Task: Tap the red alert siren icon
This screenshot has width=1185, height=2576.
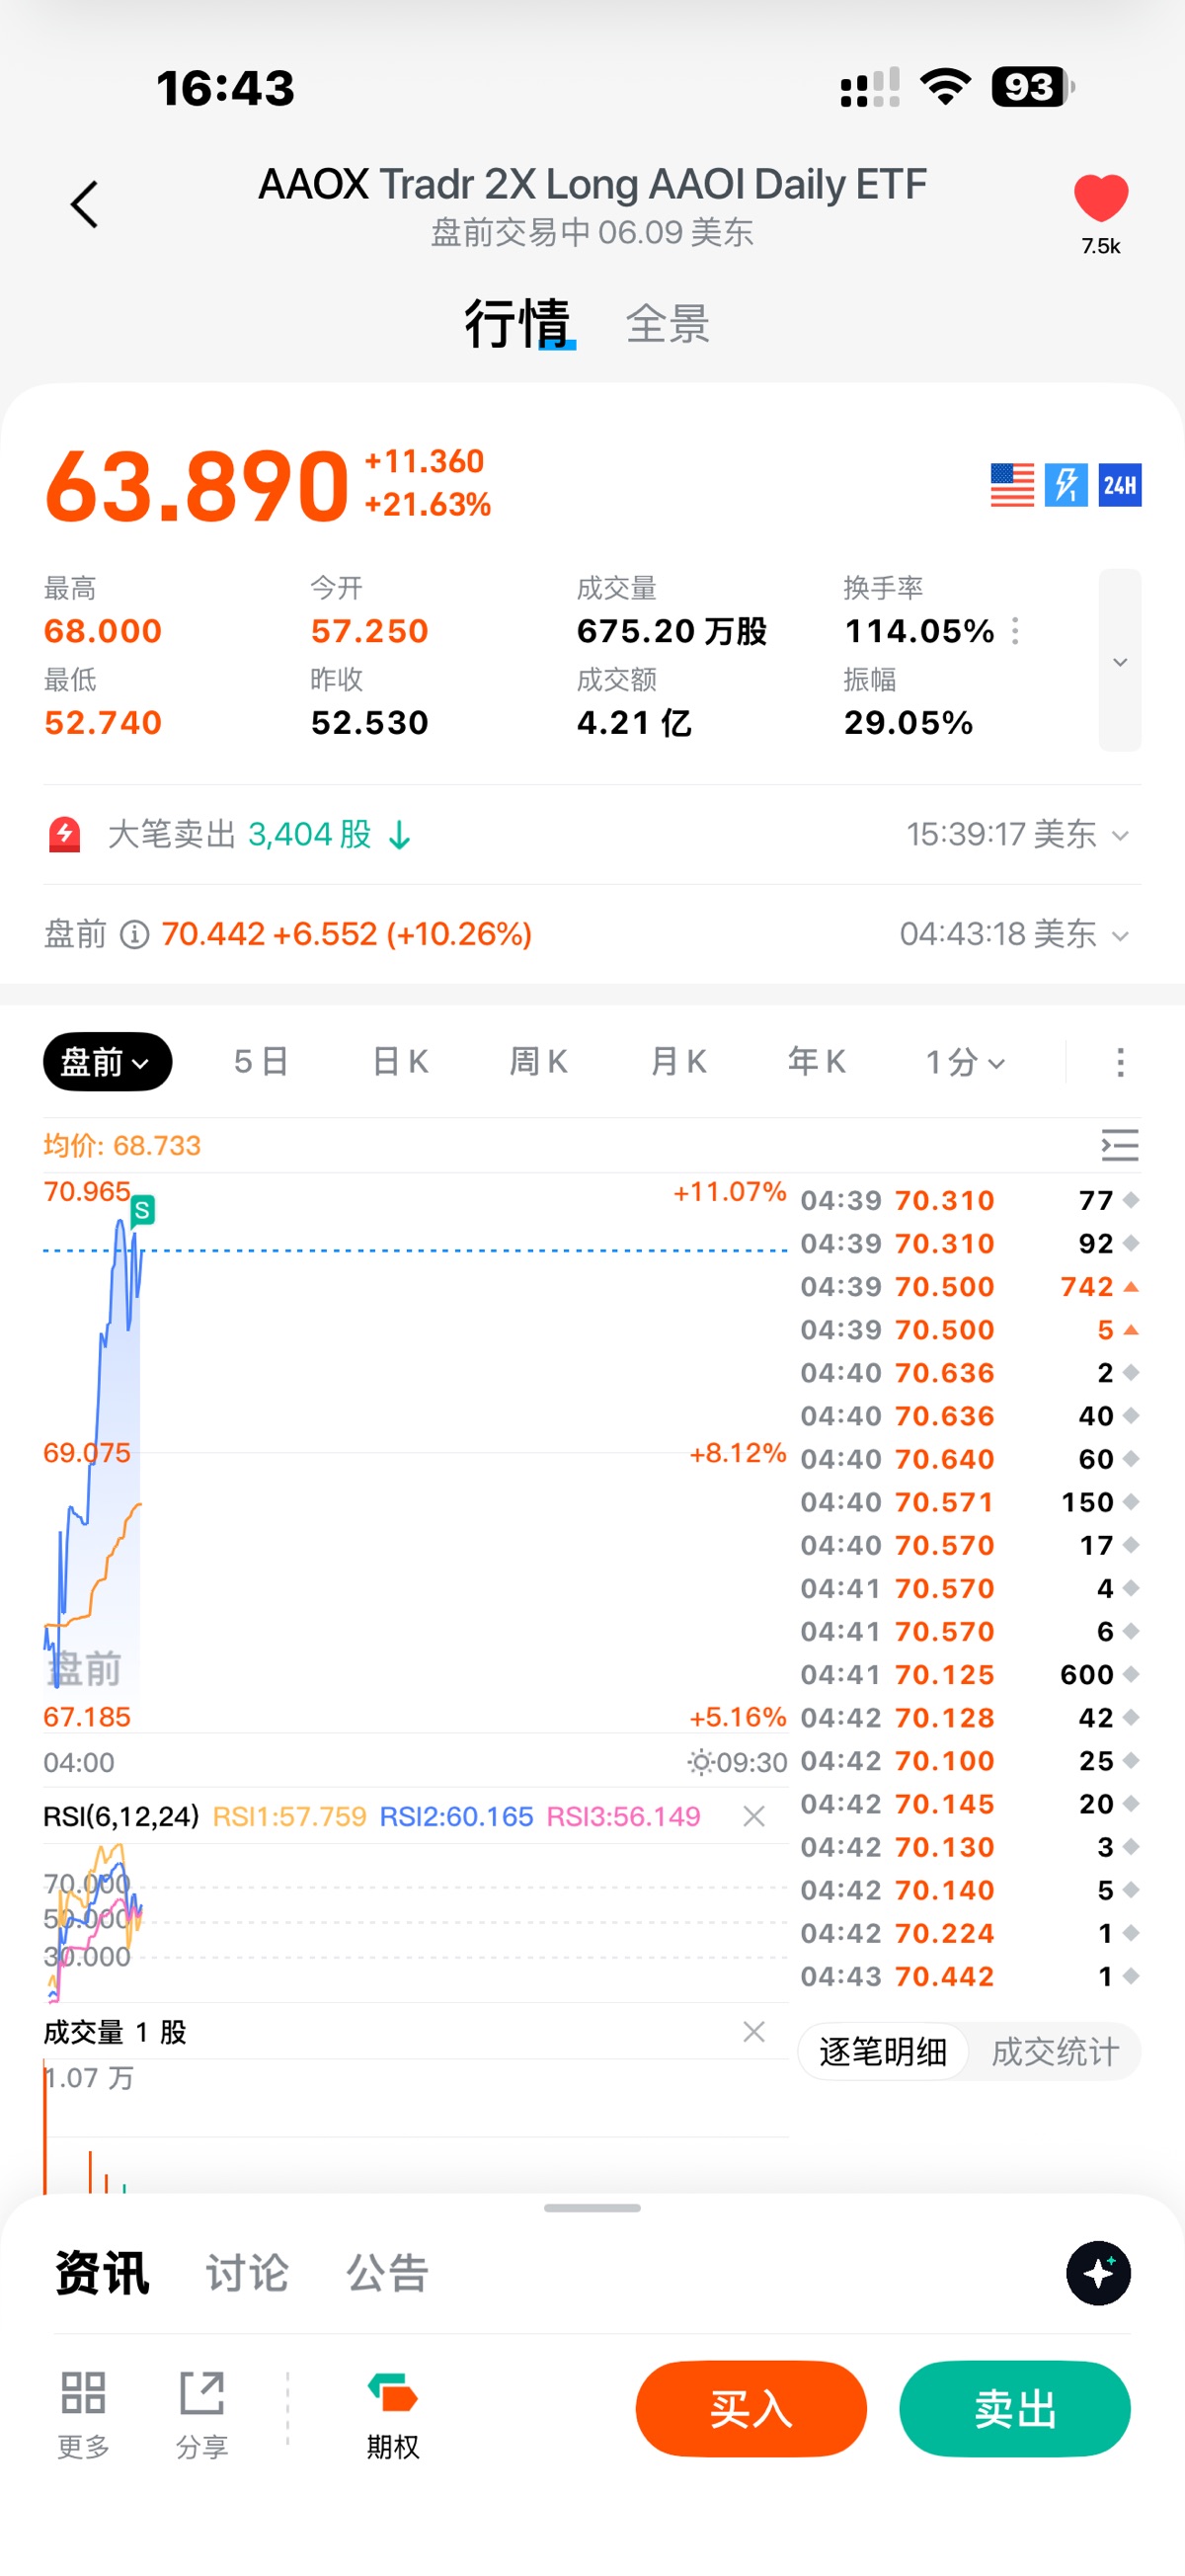Action: coord(65,834)
